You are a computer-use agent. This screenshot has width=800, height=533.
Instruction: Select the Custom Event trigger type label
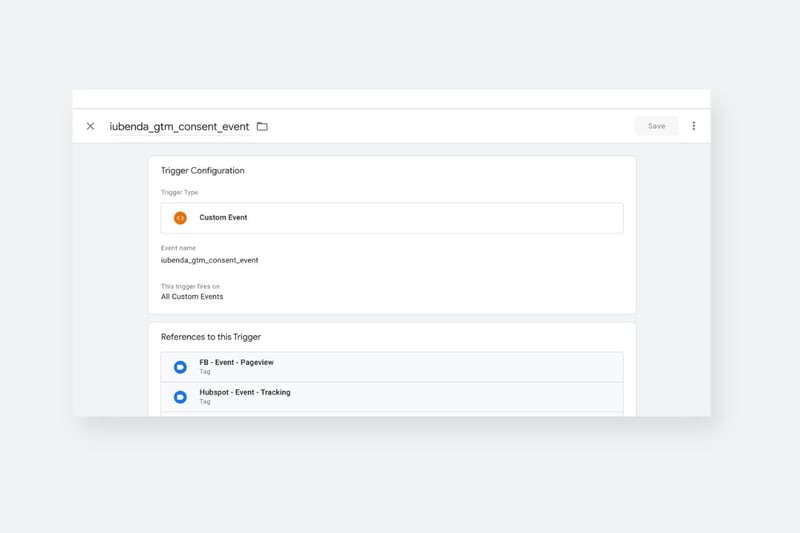(223, 217)
